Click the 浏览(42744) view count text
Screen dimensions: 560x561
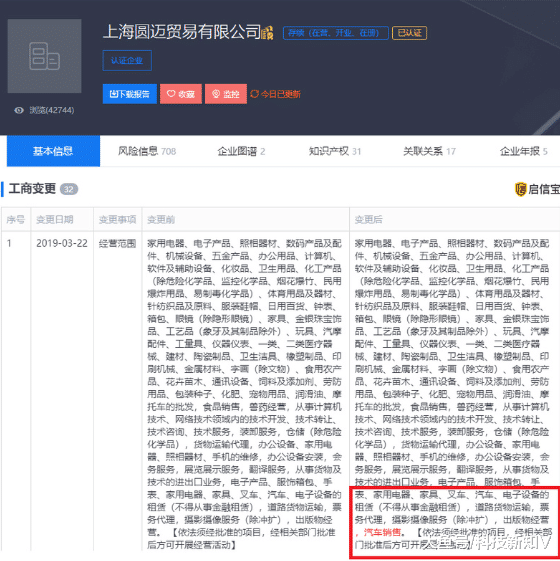[x=52, y=110]
